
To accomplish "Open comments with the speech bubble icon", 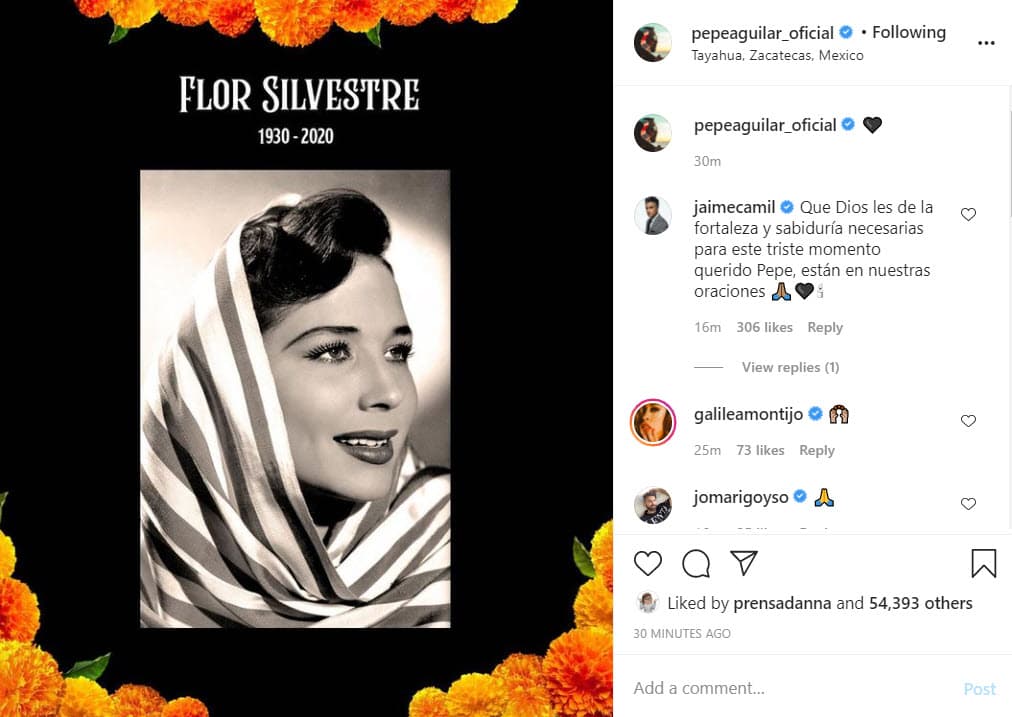I will pos(695,563).
